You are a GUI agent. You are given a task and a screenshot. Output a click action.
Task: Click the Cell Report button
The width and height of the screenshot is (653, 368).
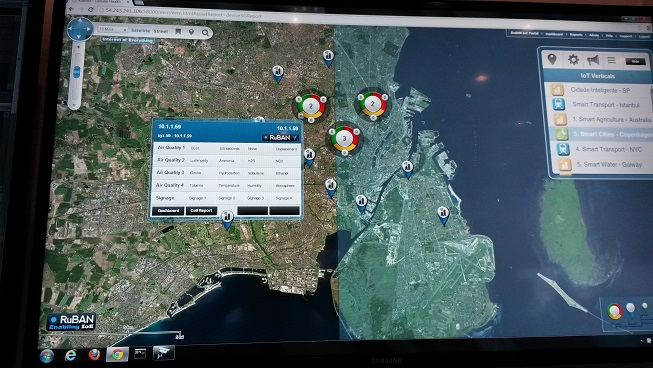(x=202, y=211)
